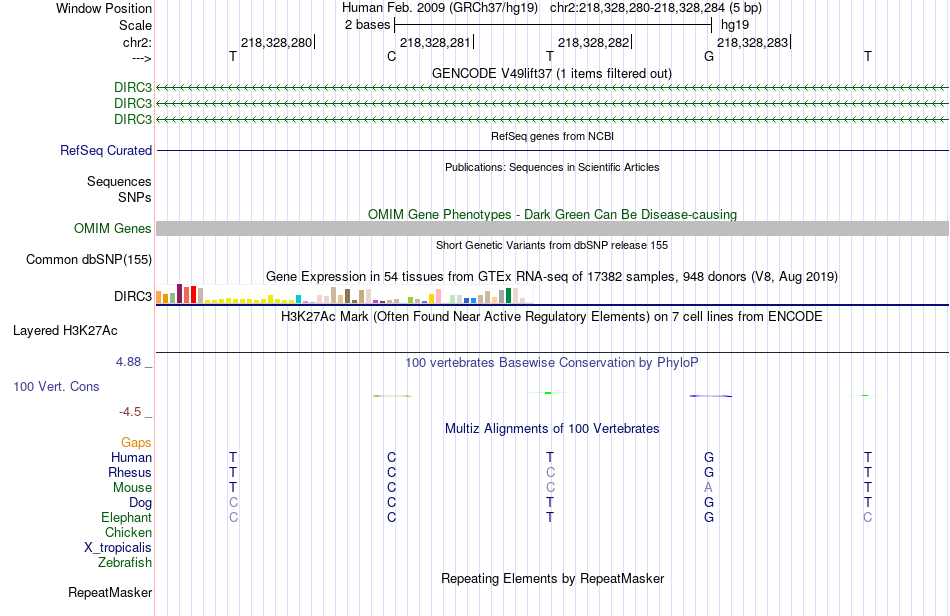Image resolution: width=950 pixels, height=616 pixels.
Task: Click the RepeatMasker track label
Action: point(110,592)
